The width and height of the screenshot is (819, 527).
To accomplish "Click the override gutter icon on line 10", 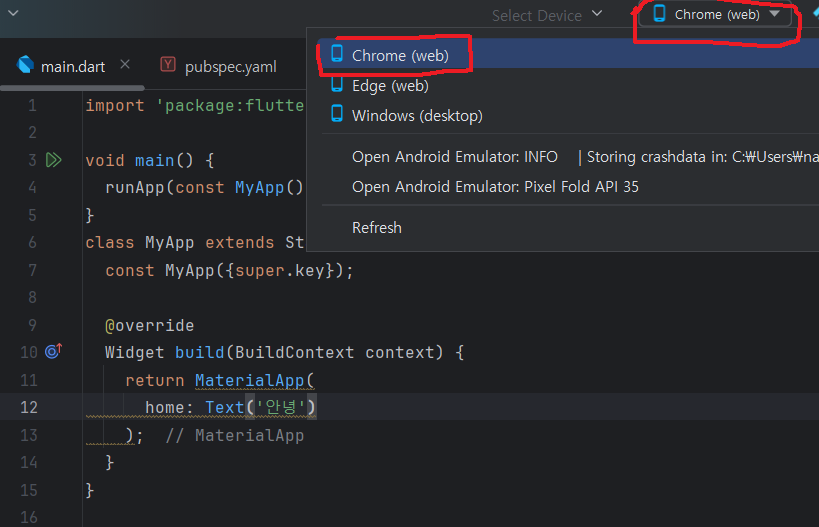I will (54, 351).
